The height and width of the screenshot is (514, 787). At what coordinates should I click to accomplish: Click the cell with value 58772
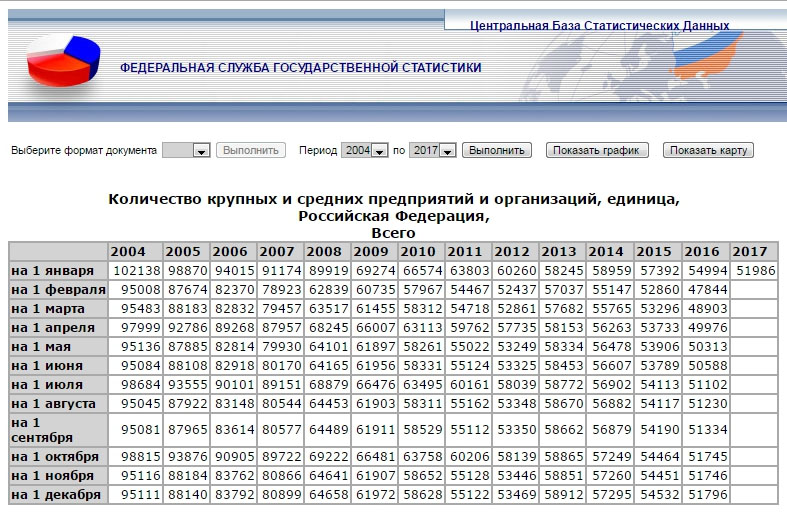[x=563, y=385]
